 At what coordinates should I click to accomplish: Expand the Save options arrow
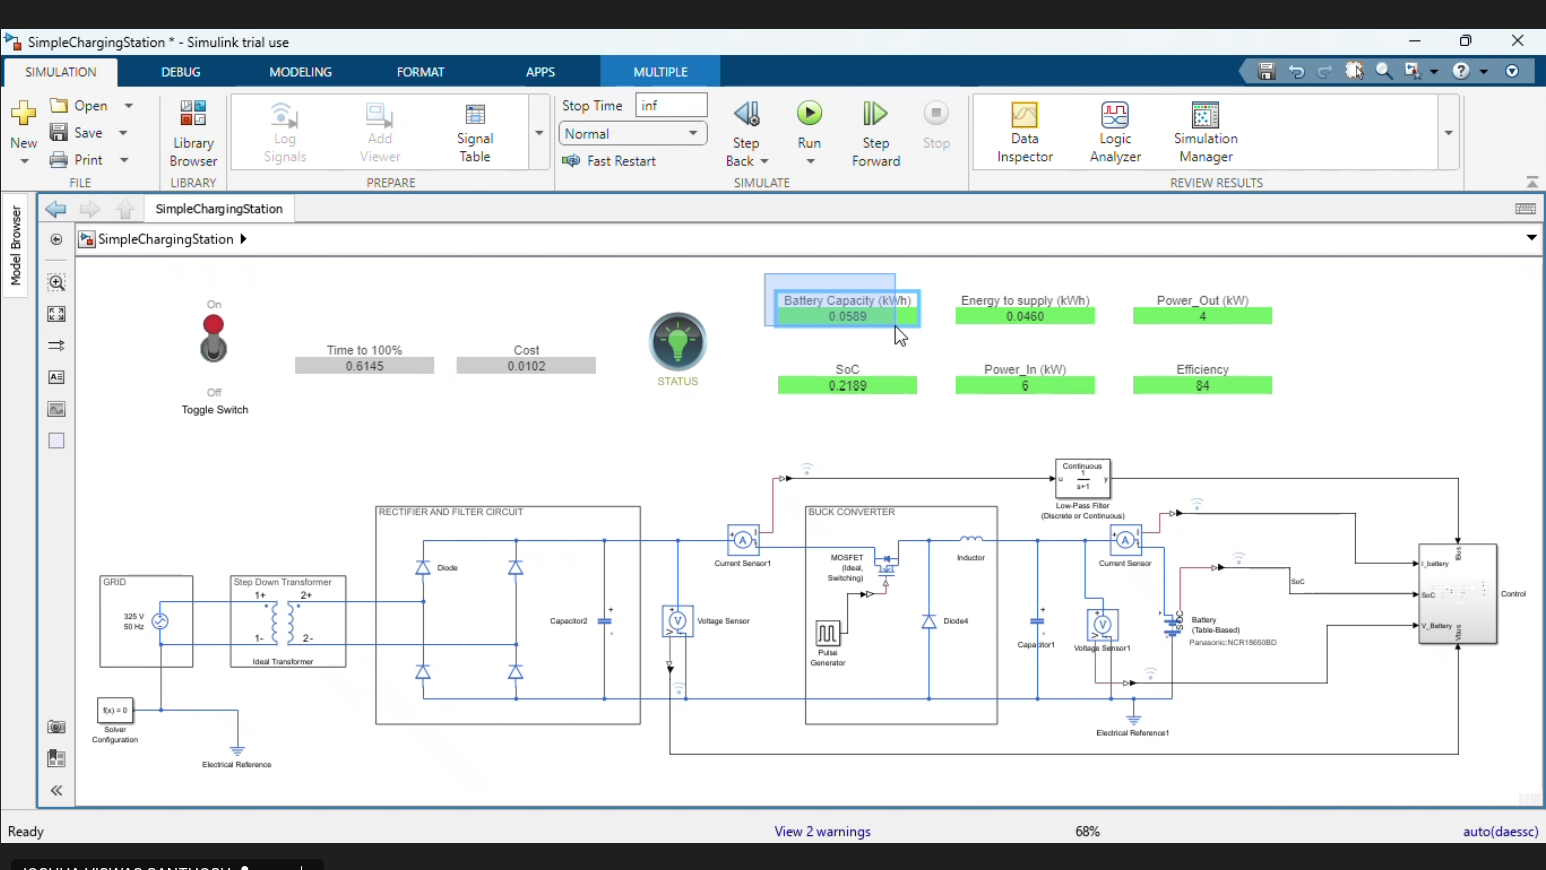(124, 133)
